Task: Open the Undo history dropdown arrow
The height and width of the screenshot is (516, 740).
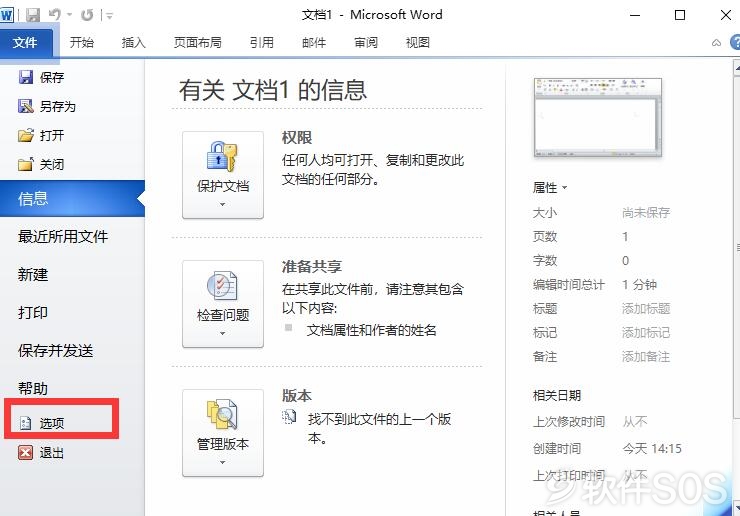Action: [x=69, y=15]
